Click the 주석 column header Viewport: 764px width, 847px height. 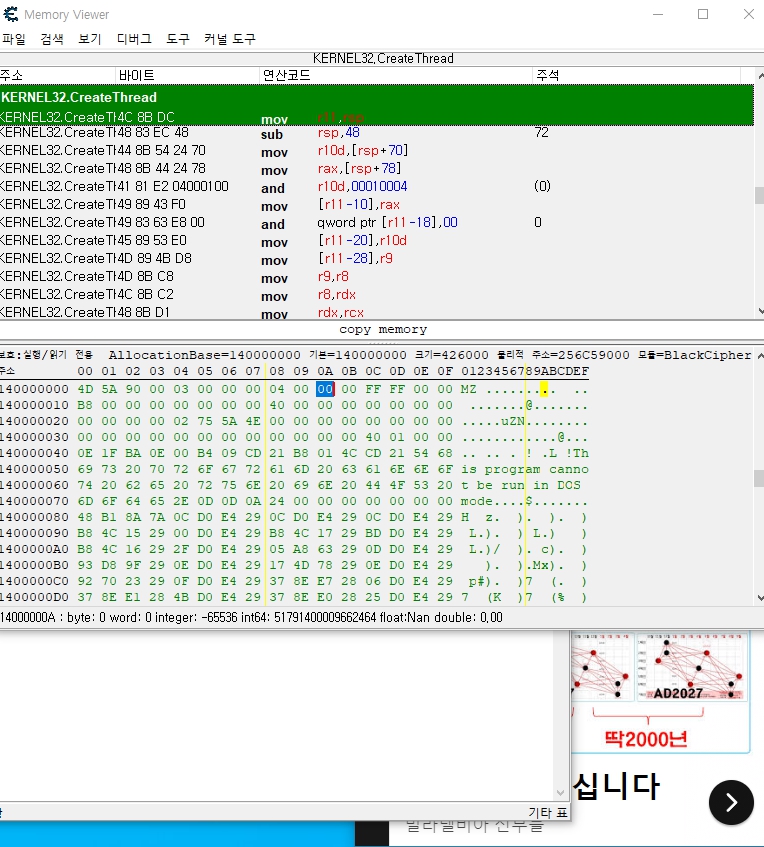(548, 76)
